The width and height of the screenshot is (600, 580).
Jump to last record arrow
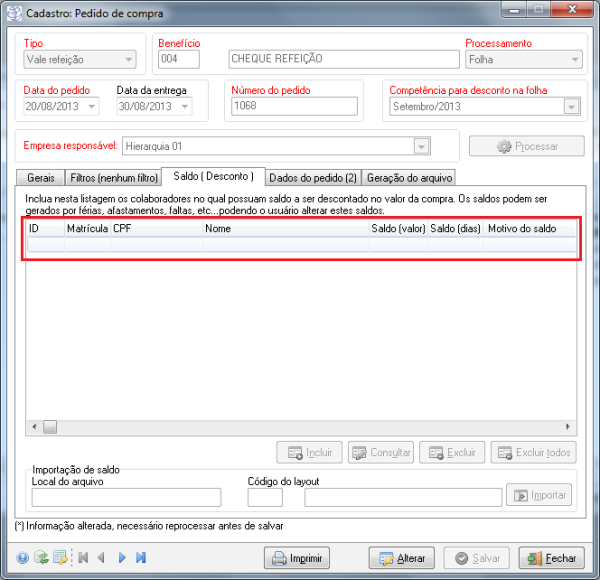(x=141, y=558)
